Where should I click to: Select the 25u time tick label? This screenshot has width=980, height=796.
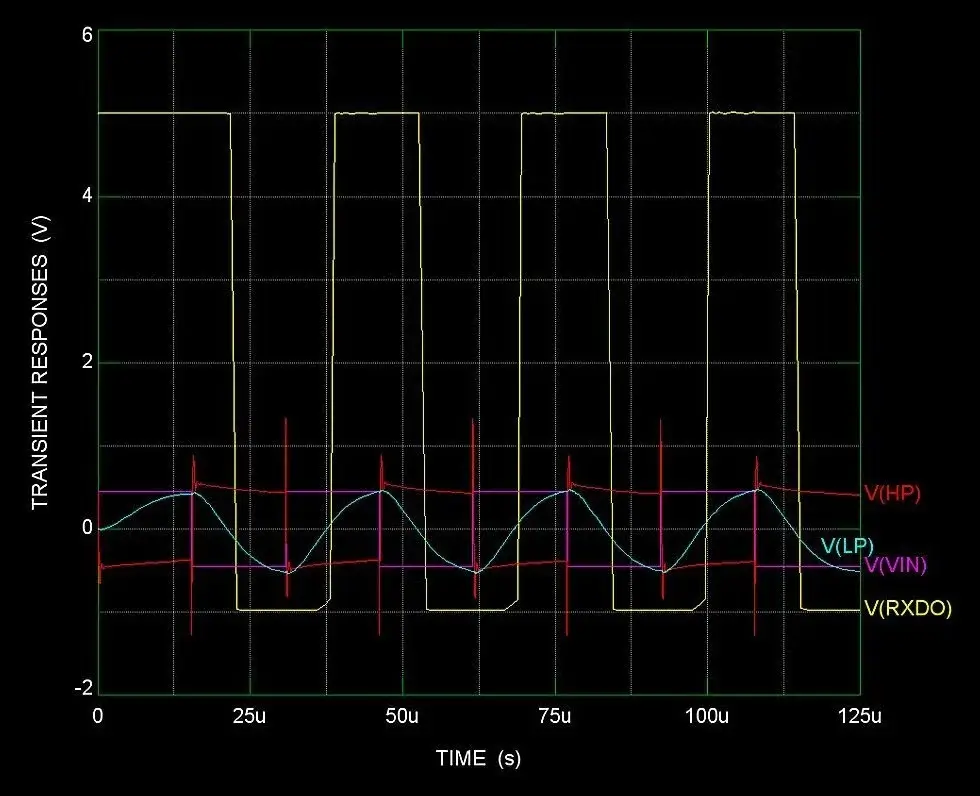[251, 715]
